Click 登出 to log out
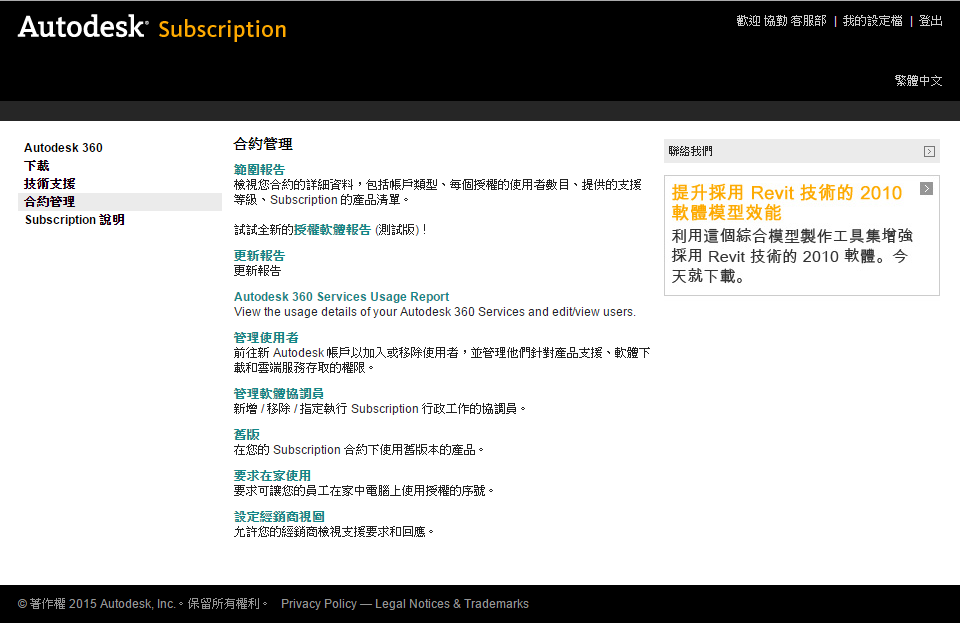Viewport: 960px width, 623px height. coord(931,21)
